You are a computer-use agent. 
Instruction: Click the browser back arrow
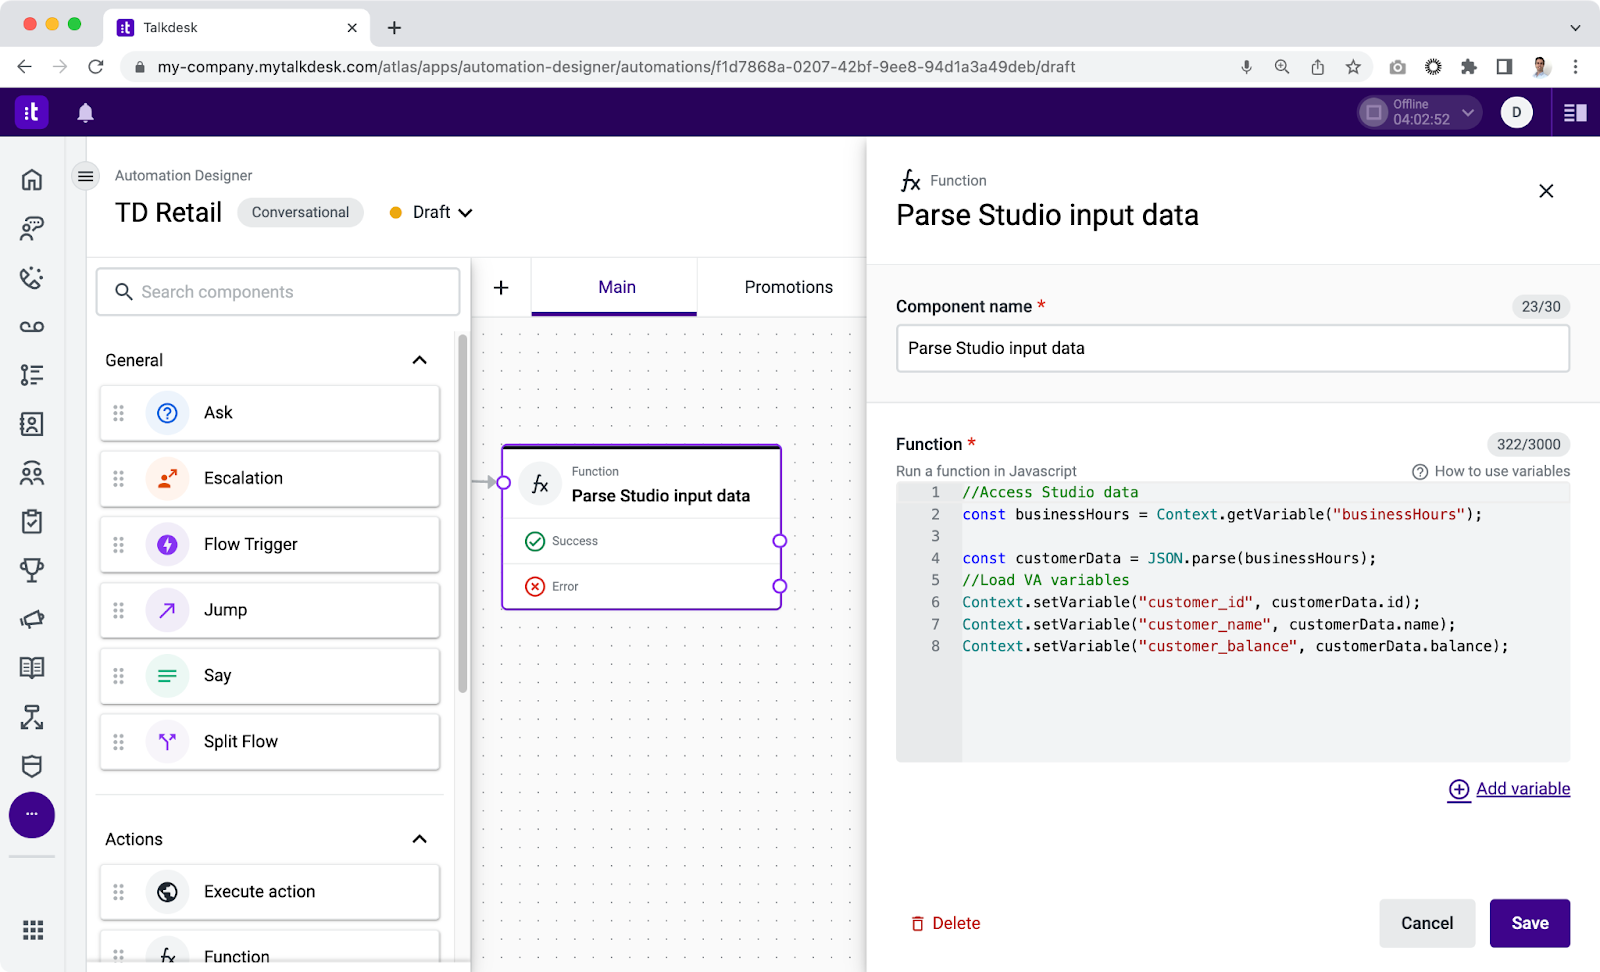[25, 67]
